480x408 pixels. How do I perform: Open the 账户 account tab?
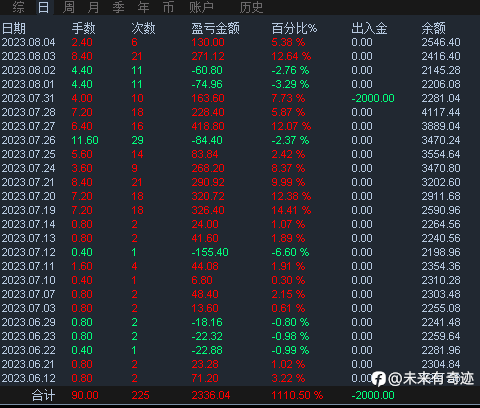click(x=202, y=7)
